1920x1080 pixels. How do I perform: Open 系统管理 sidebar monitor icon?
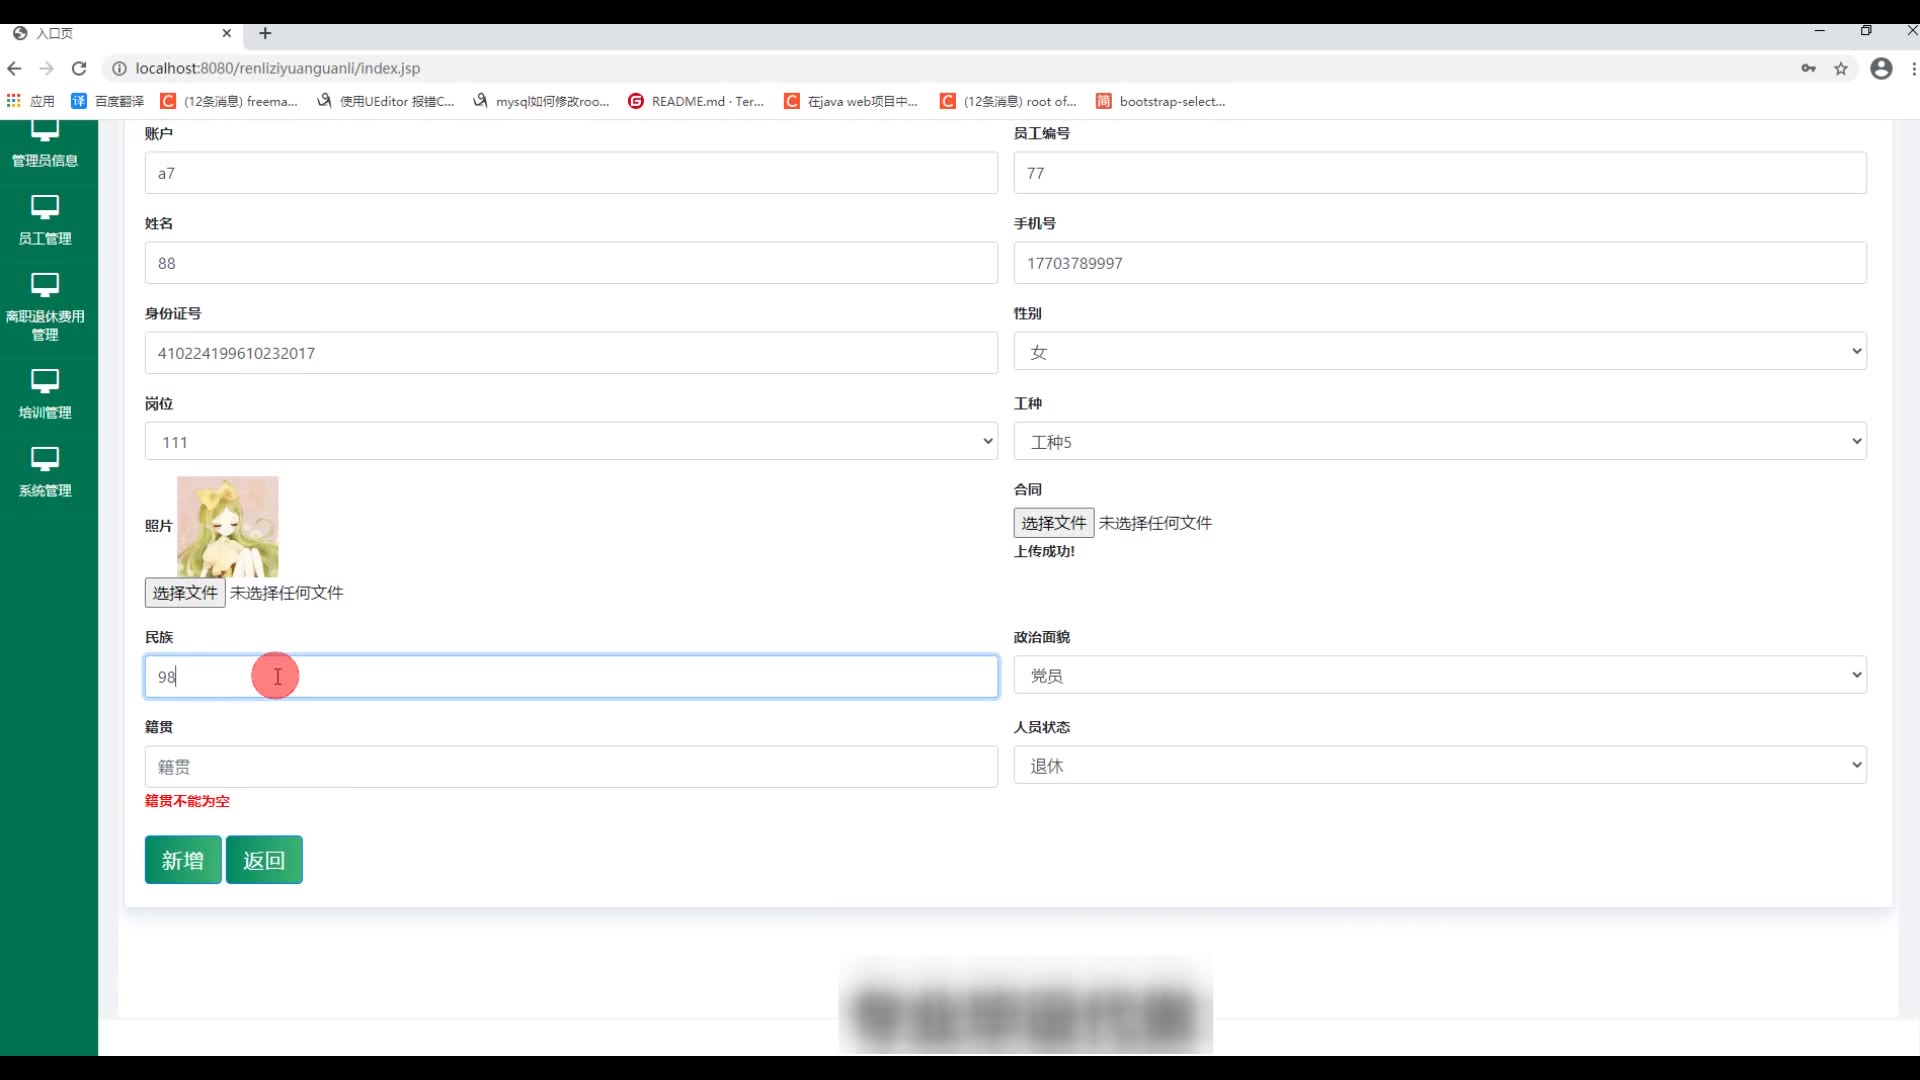click(45, 460)
